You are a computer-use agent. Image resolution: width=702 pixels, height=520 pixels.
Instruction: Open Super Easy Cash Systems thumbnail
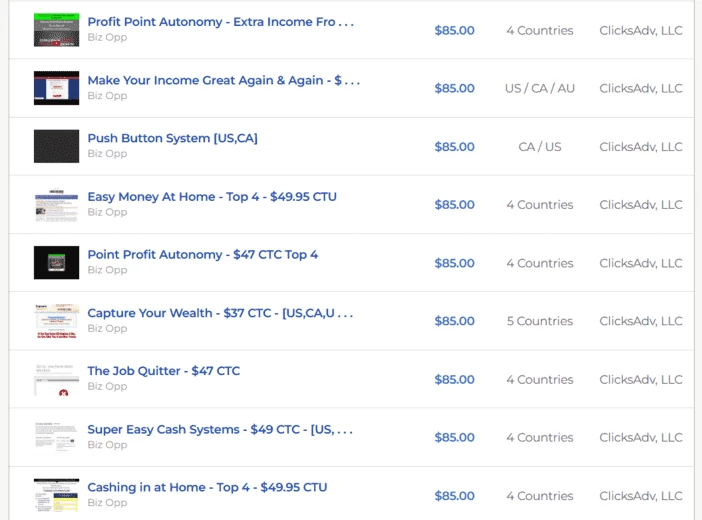tap(56, 437)
